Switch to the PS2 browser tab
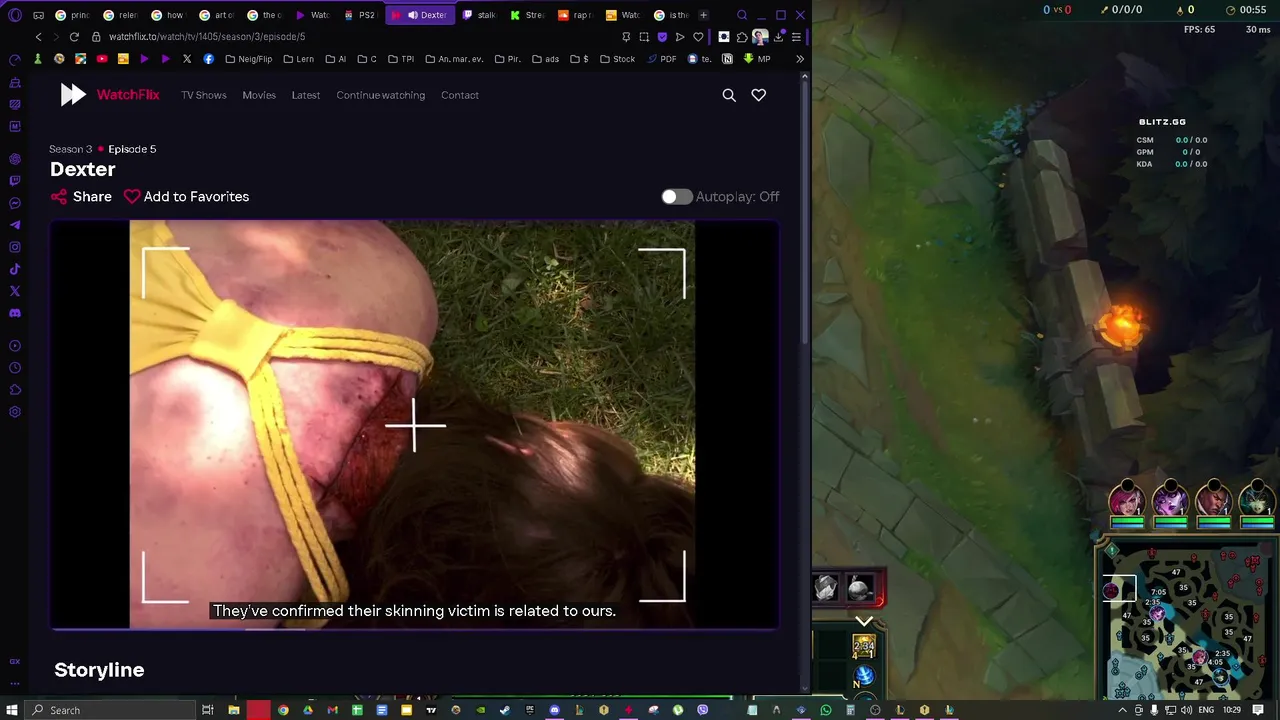Image resolution: width=1280 pixels, height=720 pixels. click(x=361, y=15)
